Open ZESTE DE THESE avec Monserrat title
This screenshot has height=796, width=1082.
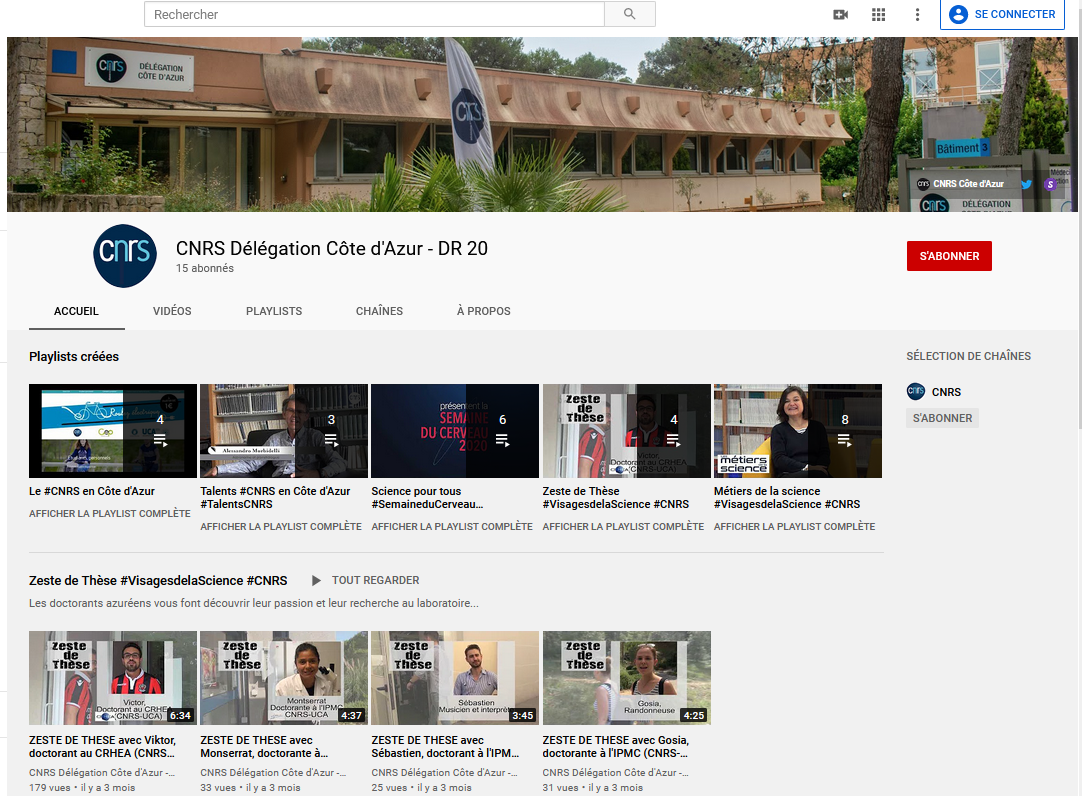[x=264, y=746]
